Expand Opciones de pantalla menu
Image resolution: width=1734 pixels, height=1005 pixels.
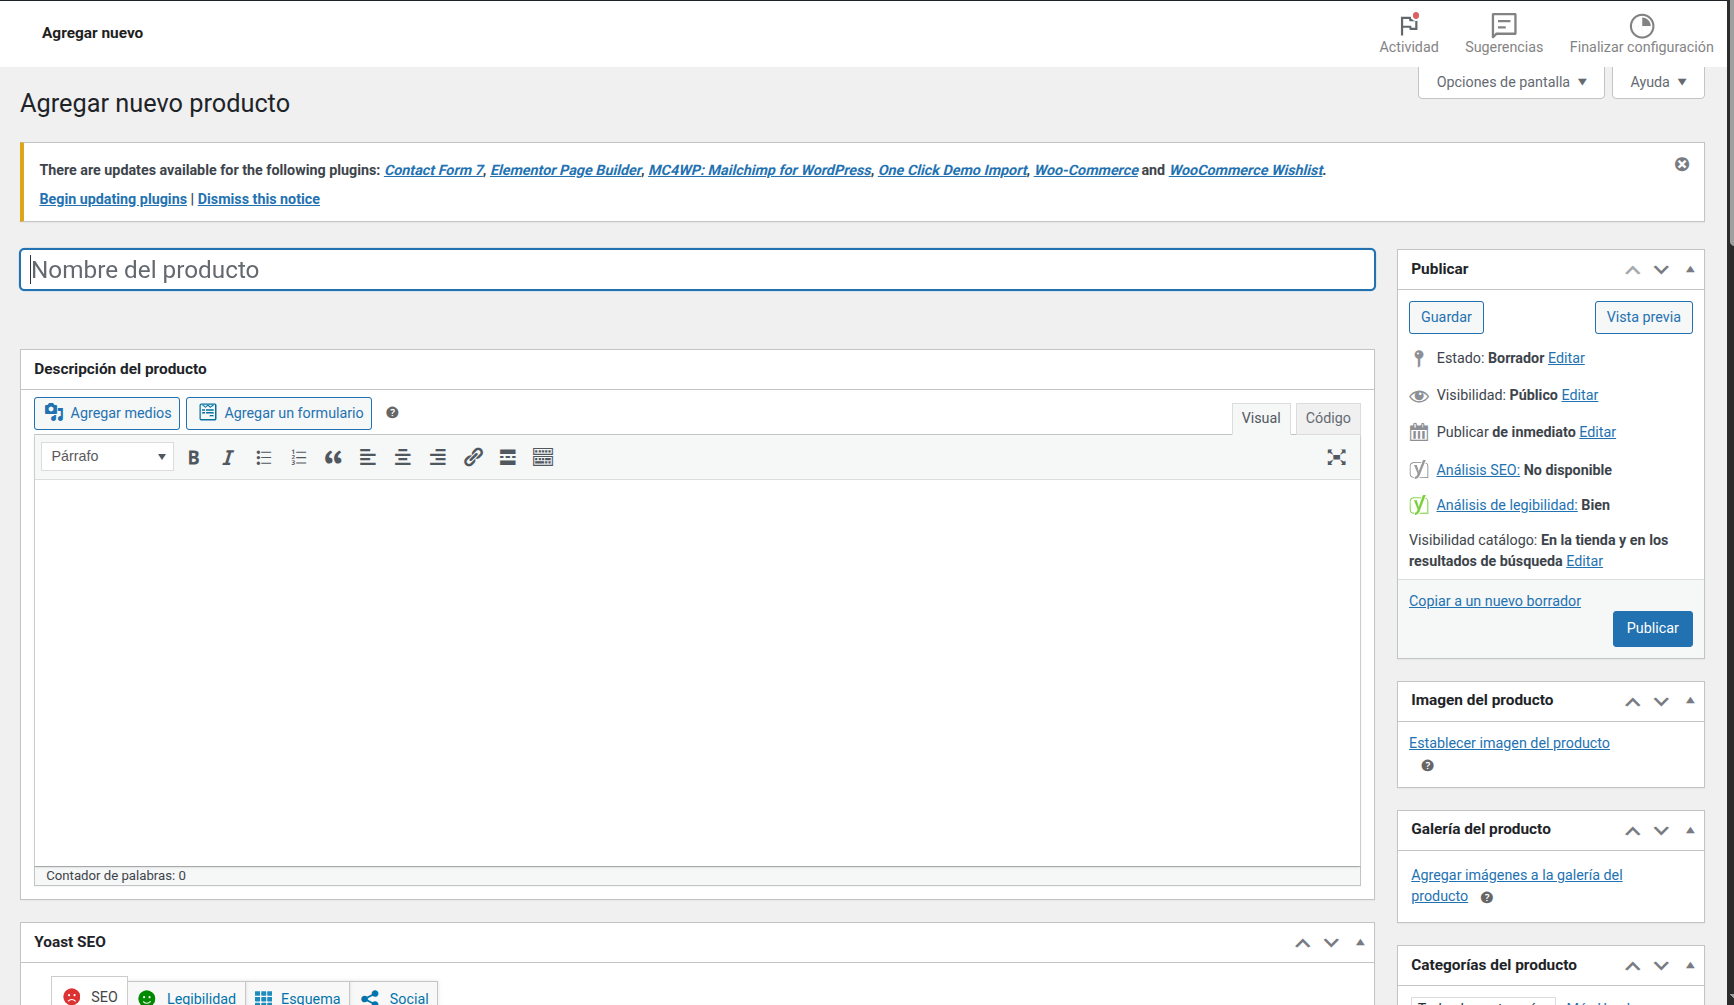click(x=1511, y=82)
